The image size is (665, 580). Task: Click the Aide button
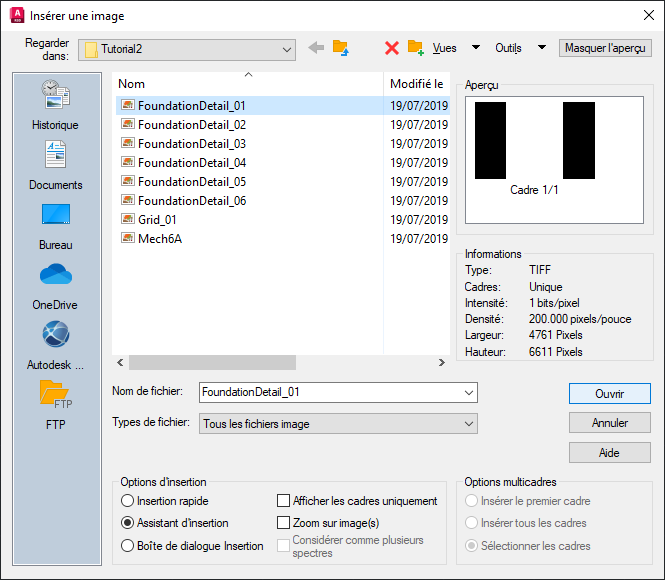click(x=609, y=453)
